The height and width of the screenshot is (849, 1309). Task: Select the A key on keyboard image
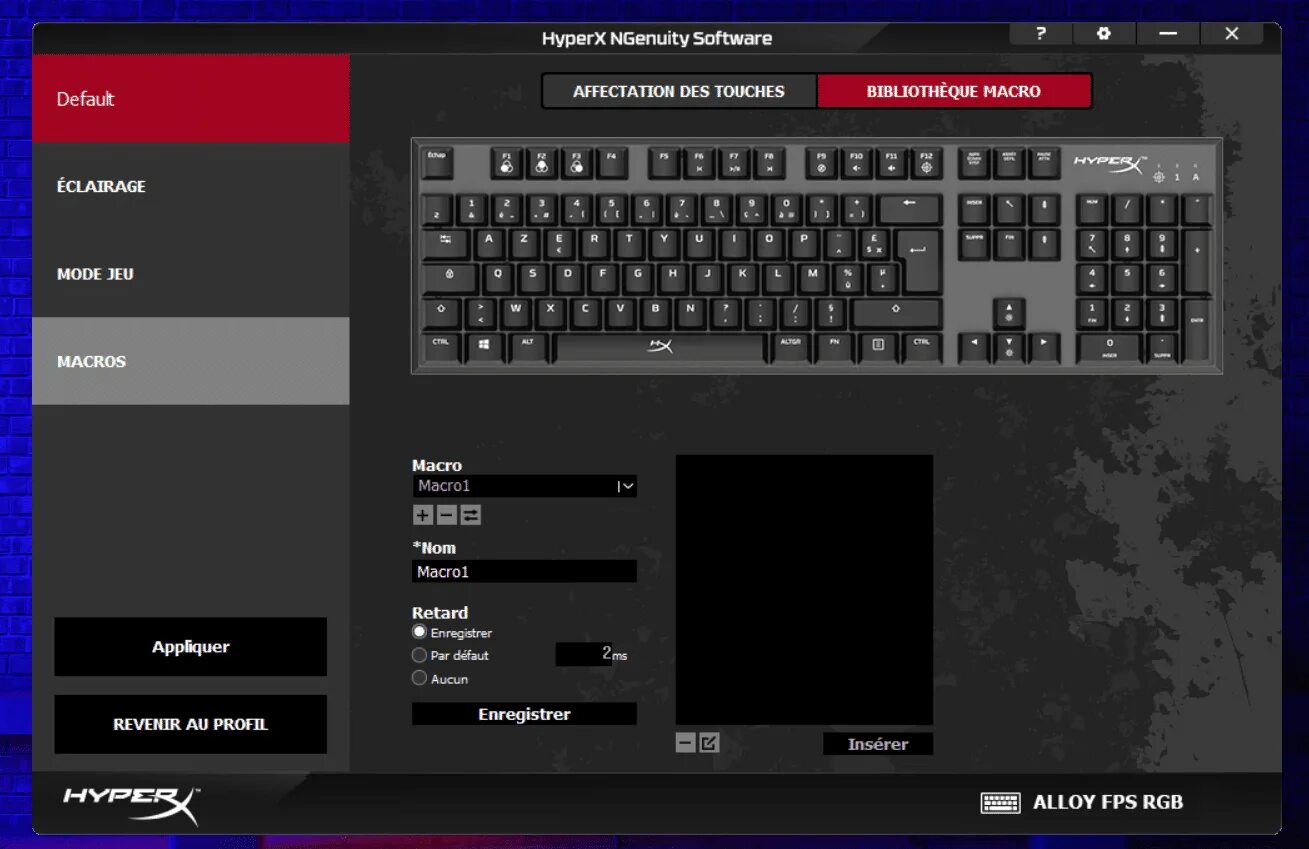[x=489, y=243]
